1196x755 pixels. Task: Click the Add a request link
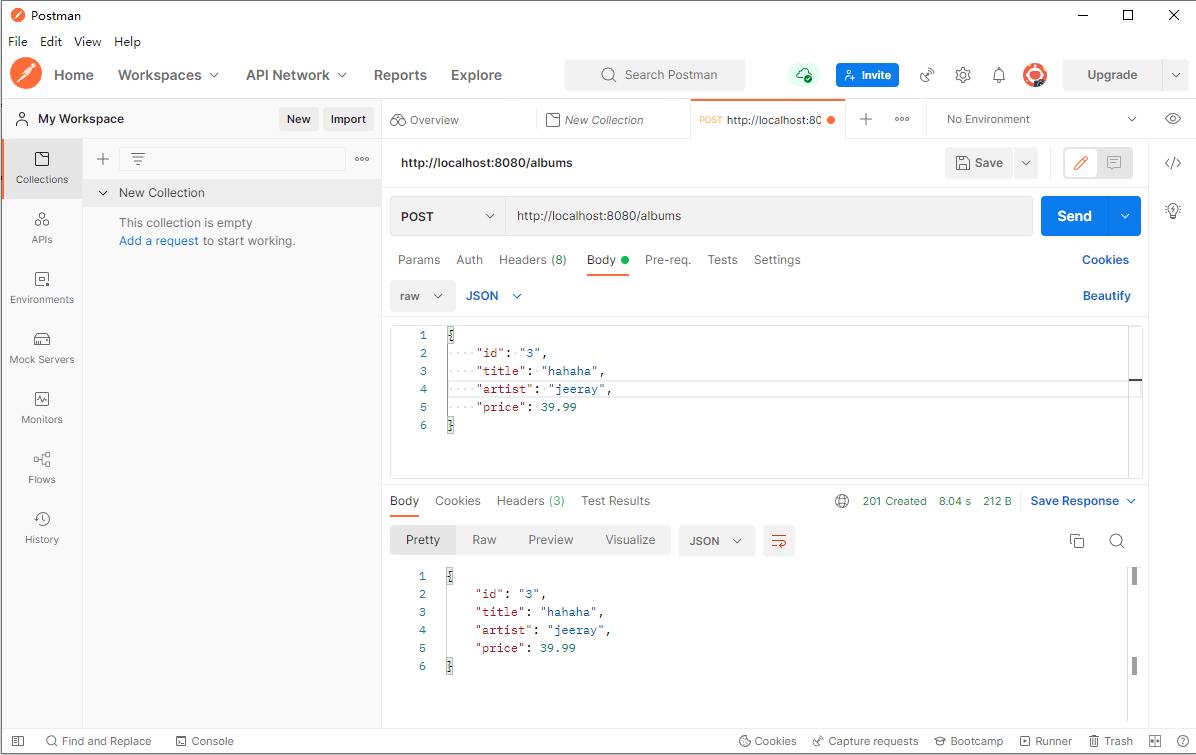(x=158, y=240)
